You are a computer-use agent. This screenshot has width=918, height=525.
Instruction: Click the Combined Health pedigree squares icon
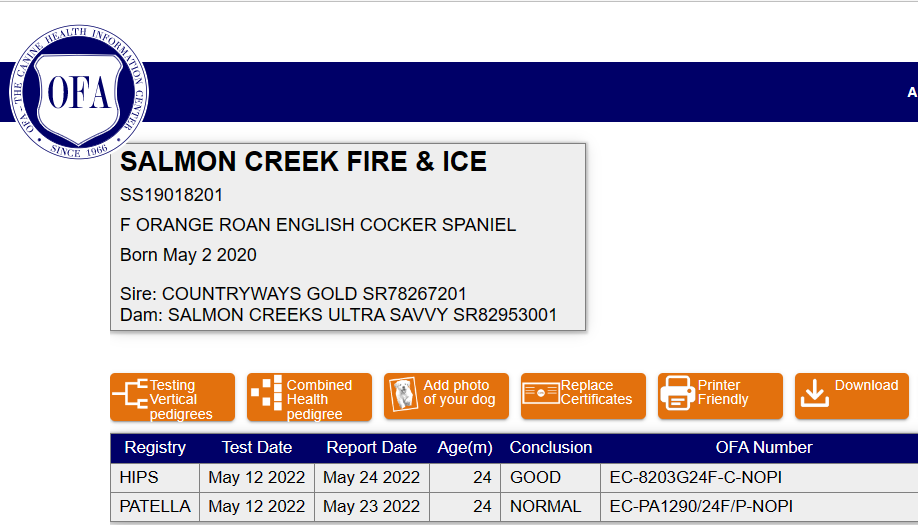coord(266,392)
